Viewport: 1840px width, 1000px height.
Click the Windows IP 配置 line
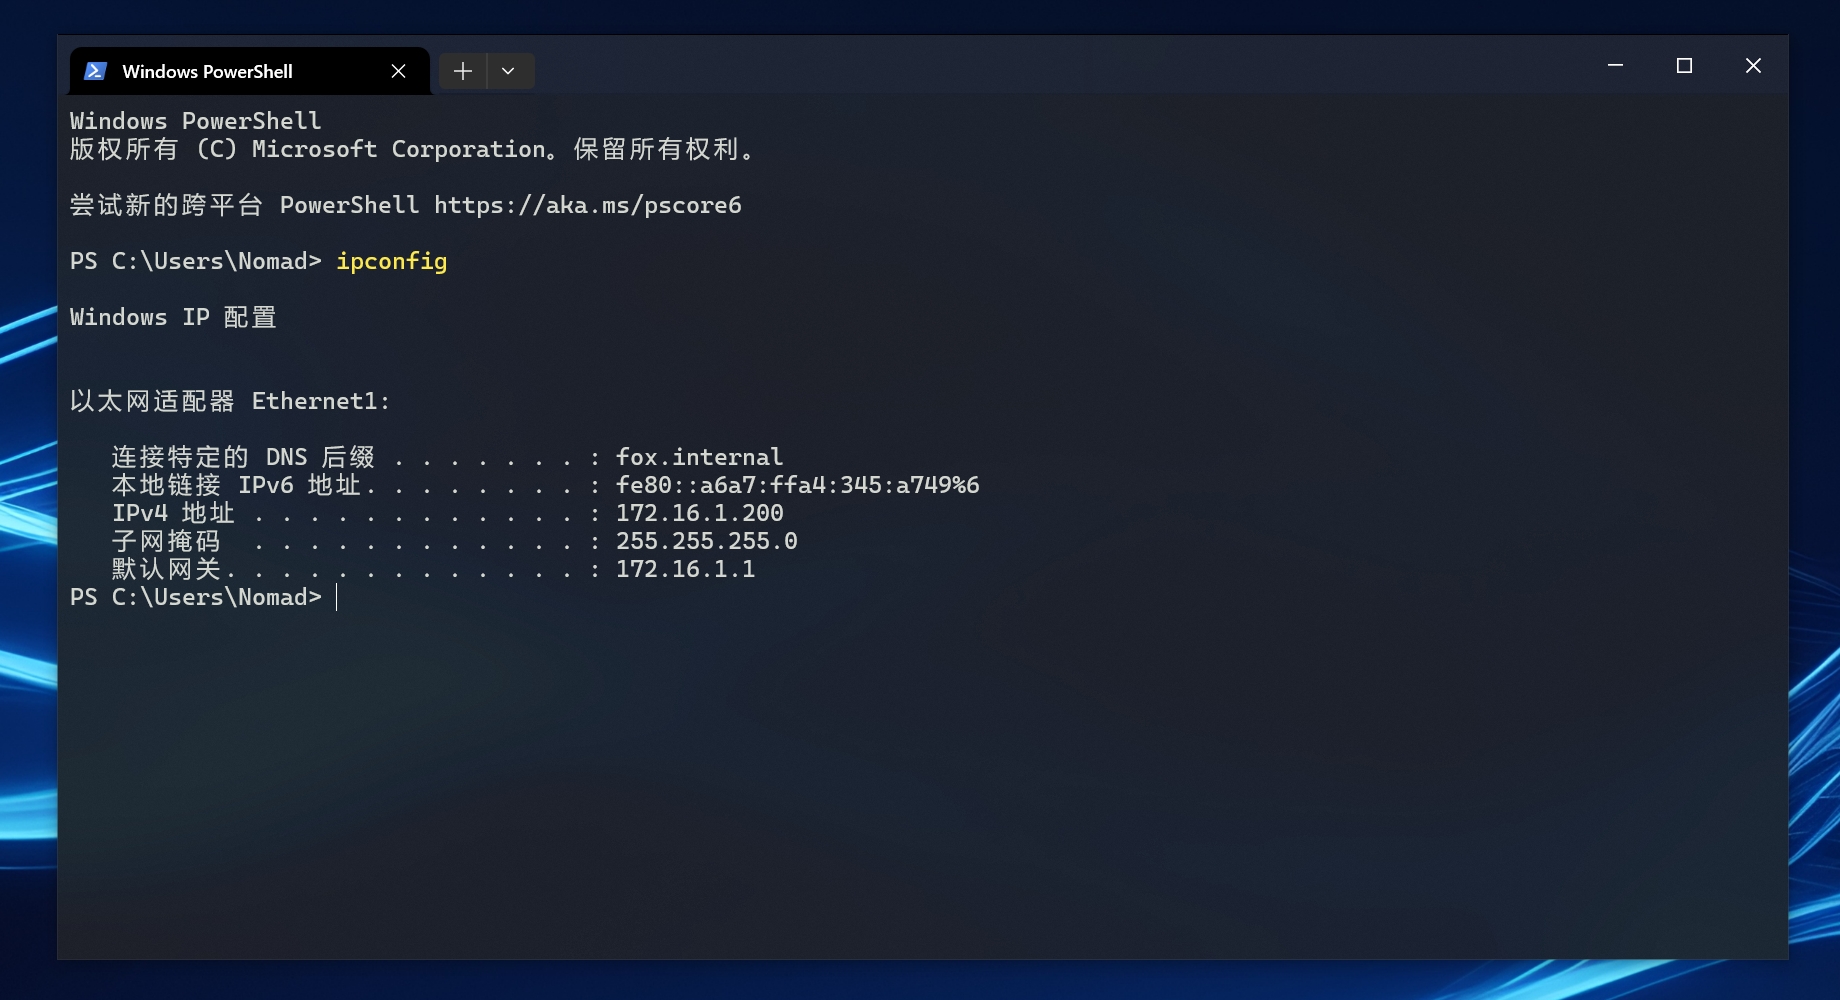(x=173, y=317)
